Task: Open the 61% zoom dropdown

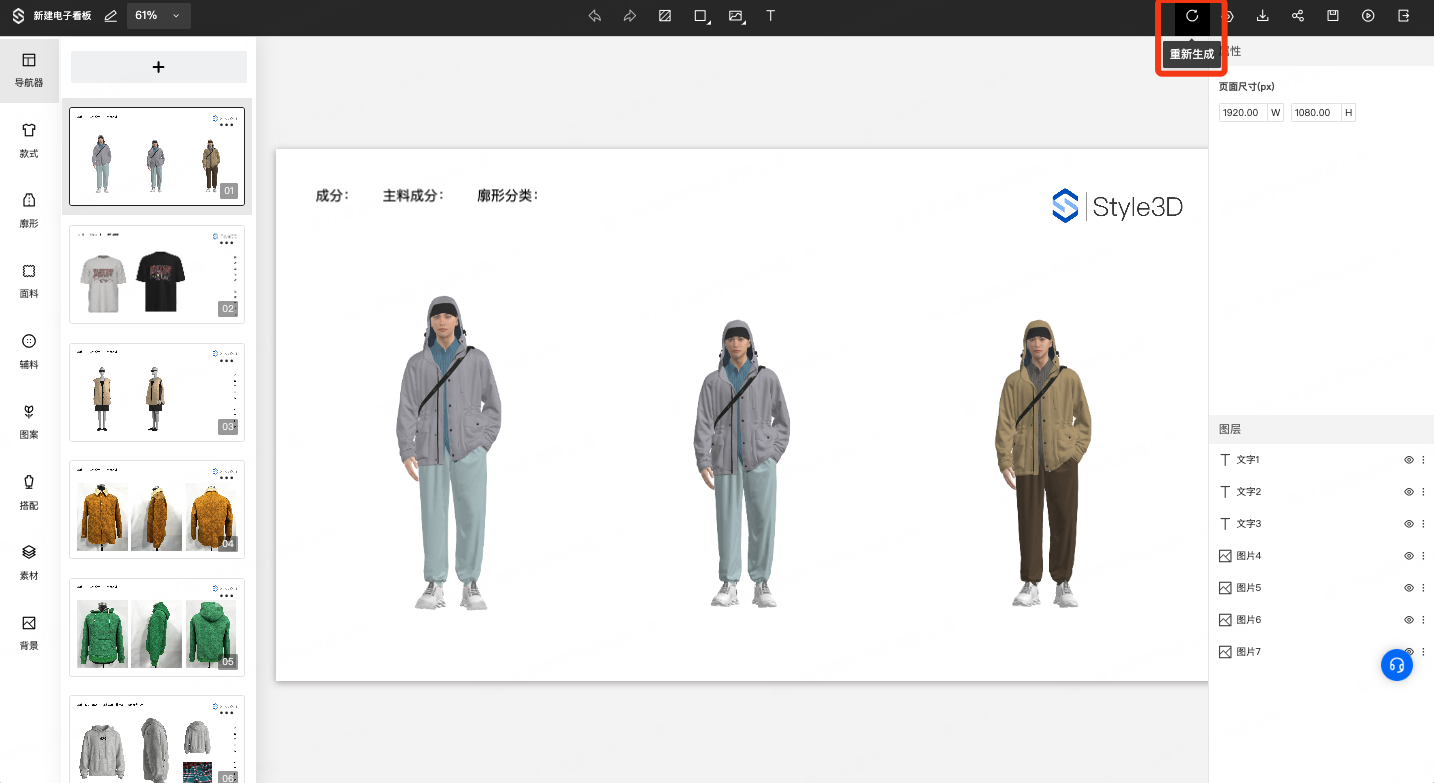Action: (158, 16)
